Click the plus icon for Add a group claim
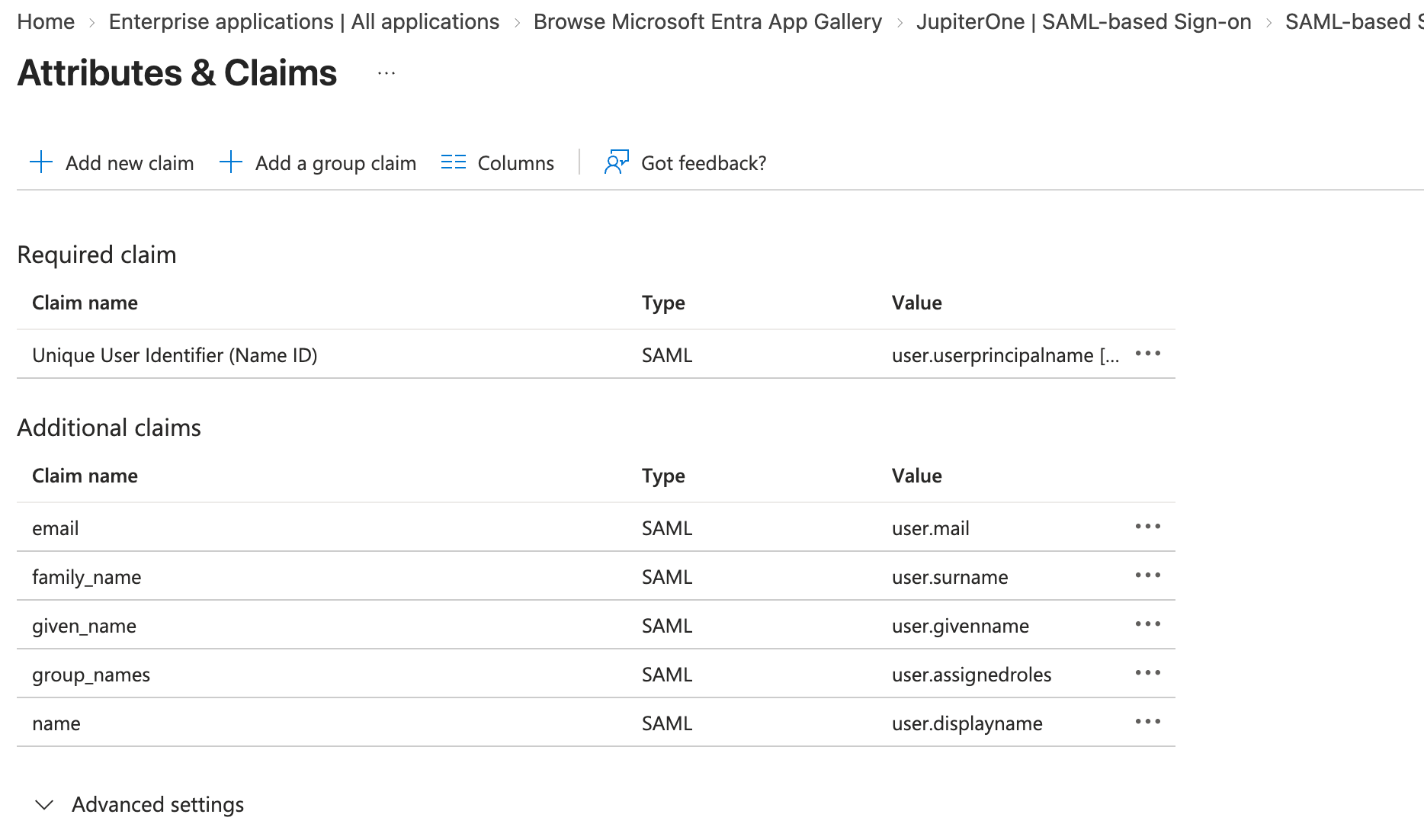Screen dimensions: 1424x840 [231, 162]
